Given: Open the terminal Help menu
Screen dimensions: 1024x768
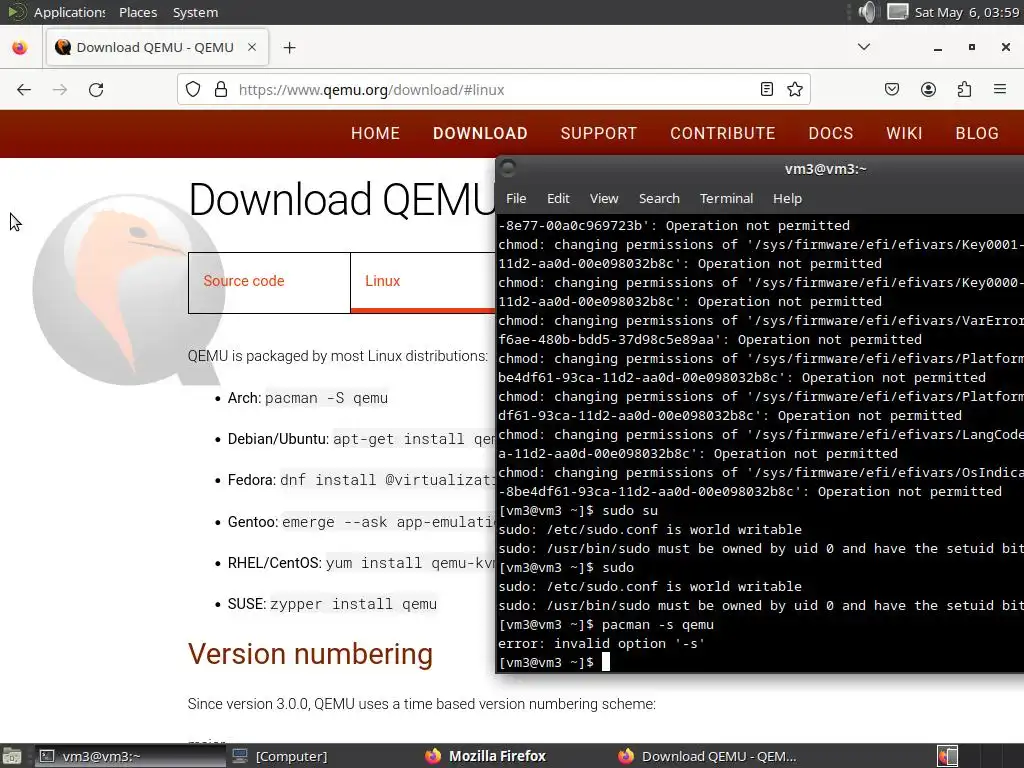Looking at the screenshot, I should [787, 199].
